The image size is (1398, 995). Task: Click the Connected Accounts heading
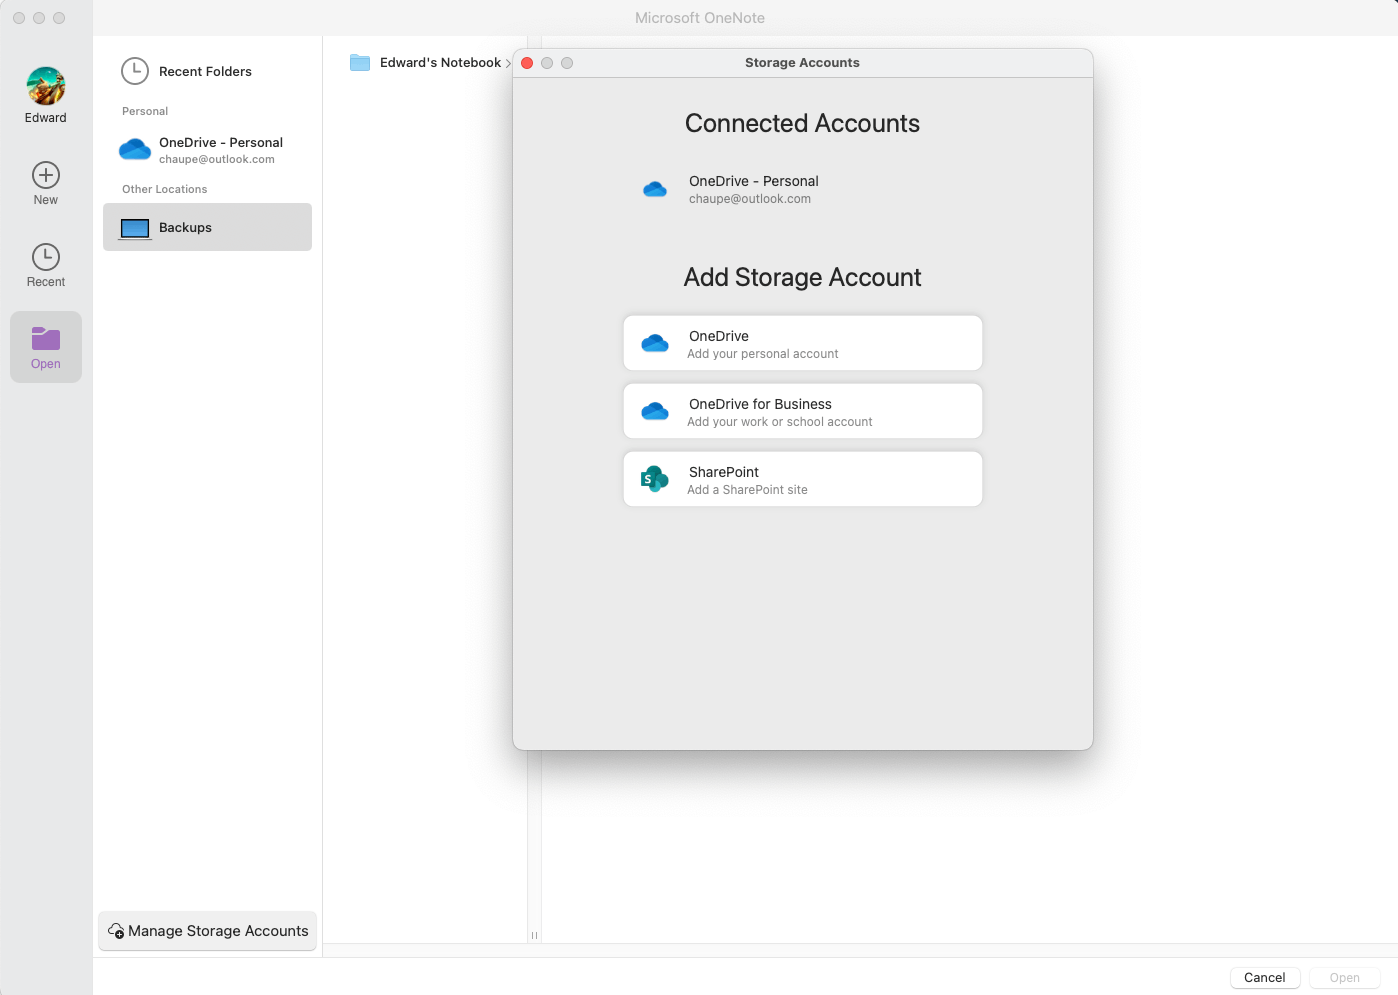(x=803, y=123)
